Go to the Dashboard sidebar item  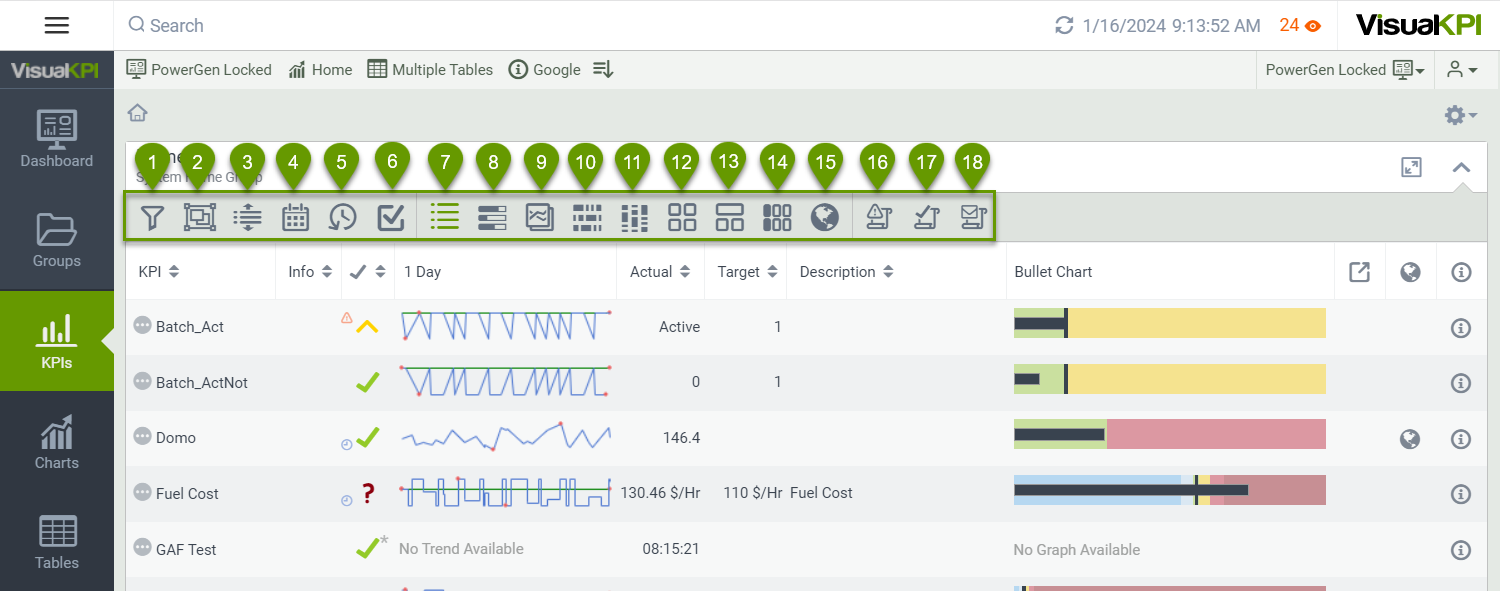point(57,140)
